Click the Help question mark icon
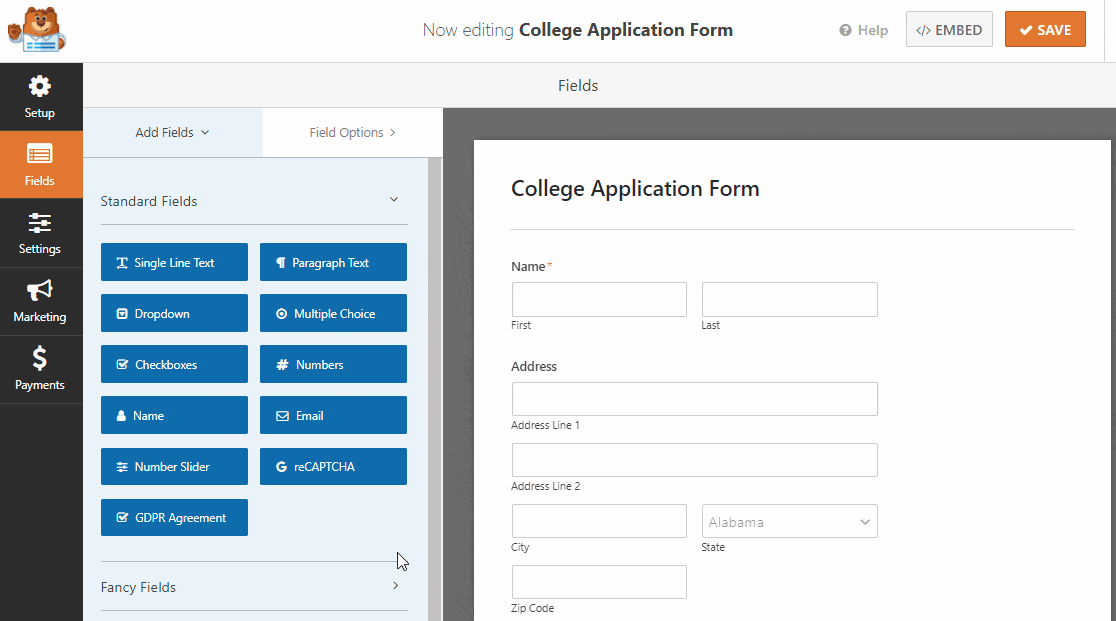Viewport: 1116px width, 621px height. tap(845, 30)
